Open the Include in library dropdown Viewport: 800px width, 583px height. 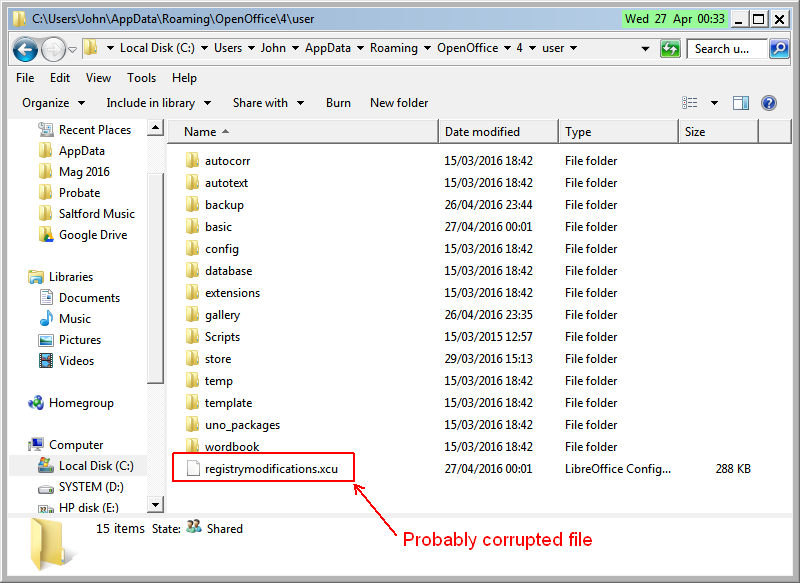pyautogui.click(x=158, y=103)
